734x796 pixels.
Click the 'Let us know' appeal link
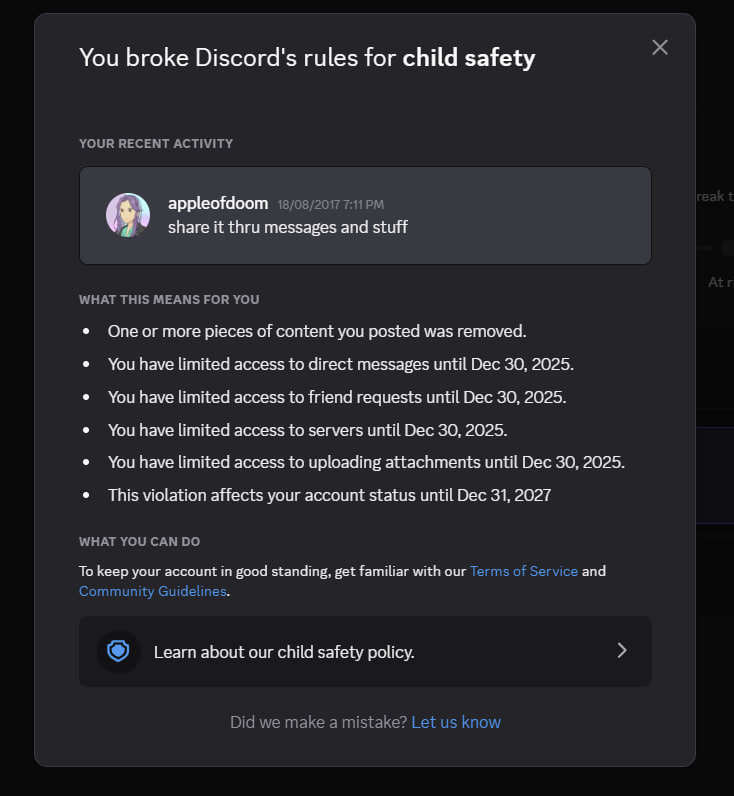pyautogui.click(x=456, y=722)
